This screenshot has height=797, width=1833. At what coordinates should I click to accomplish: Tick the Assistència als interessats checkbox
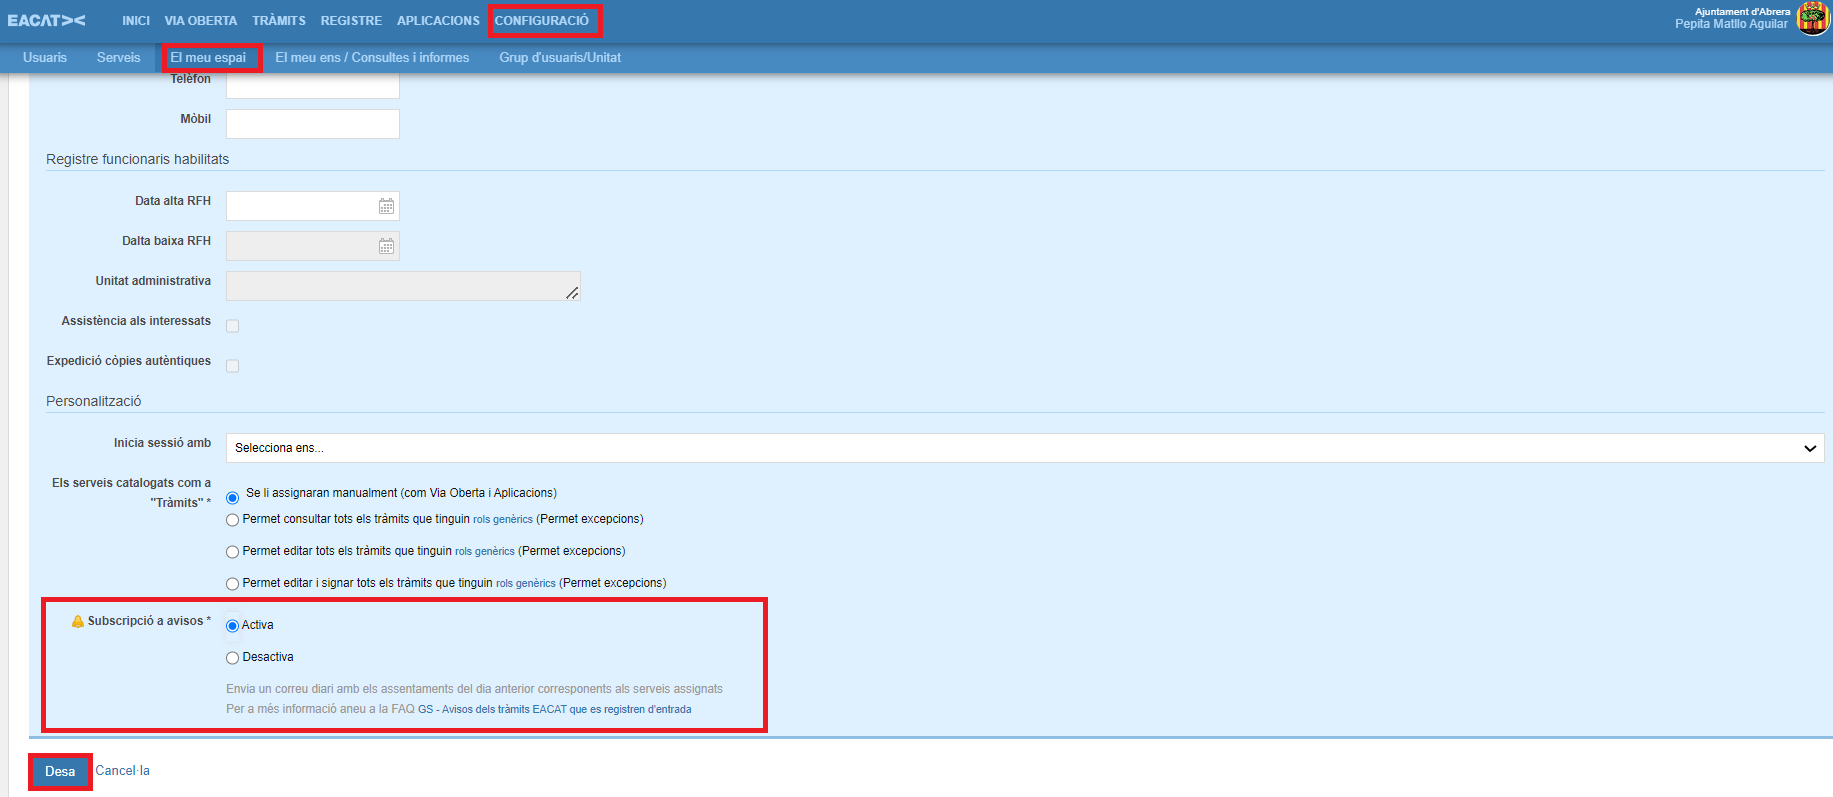point(233,326)
